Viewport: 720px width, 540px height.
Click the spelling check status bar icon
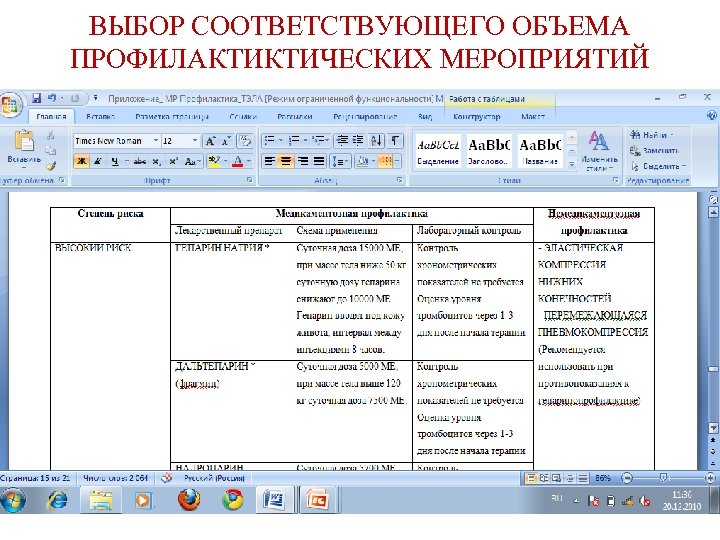pyautogui.click(x=167, y=478)
